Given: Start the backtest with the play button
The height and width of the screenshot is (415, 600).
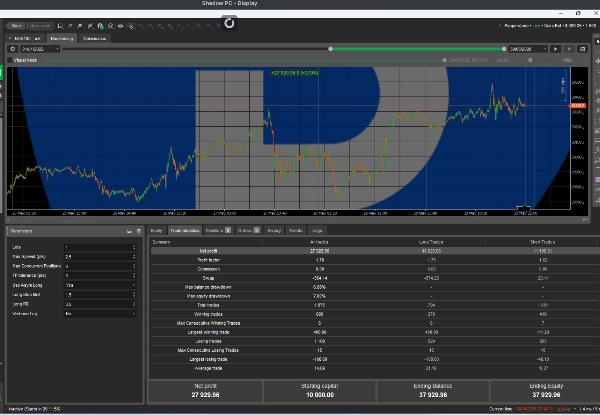Looking at the screenshot, I should [x=555, y=49].
